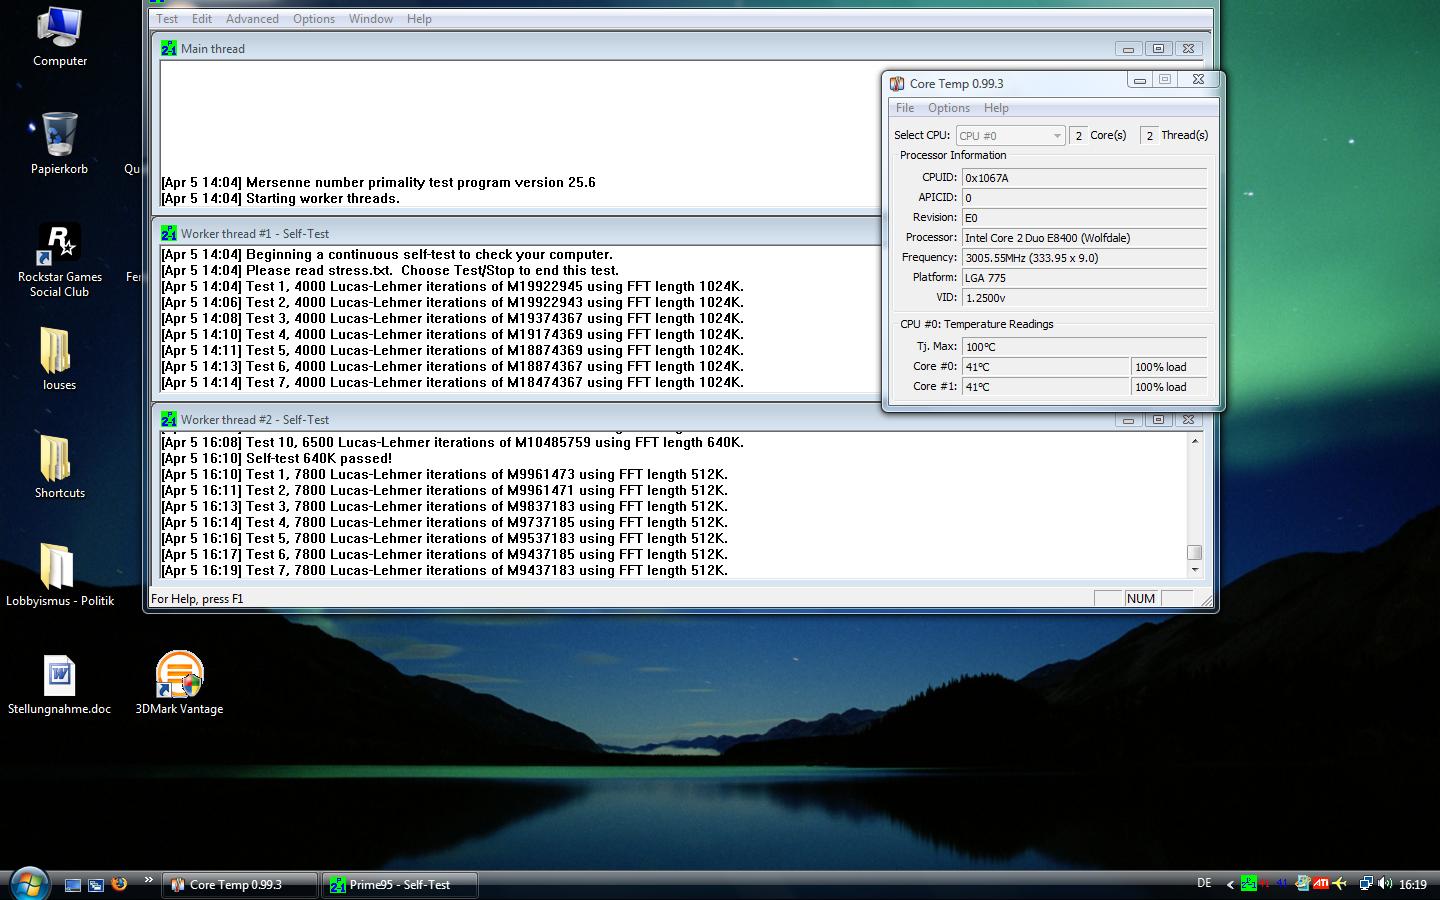This screenshot has width=1440, height=900.
Task: Open Prime95 Advanced menu
Action: [x=252, y=19]
